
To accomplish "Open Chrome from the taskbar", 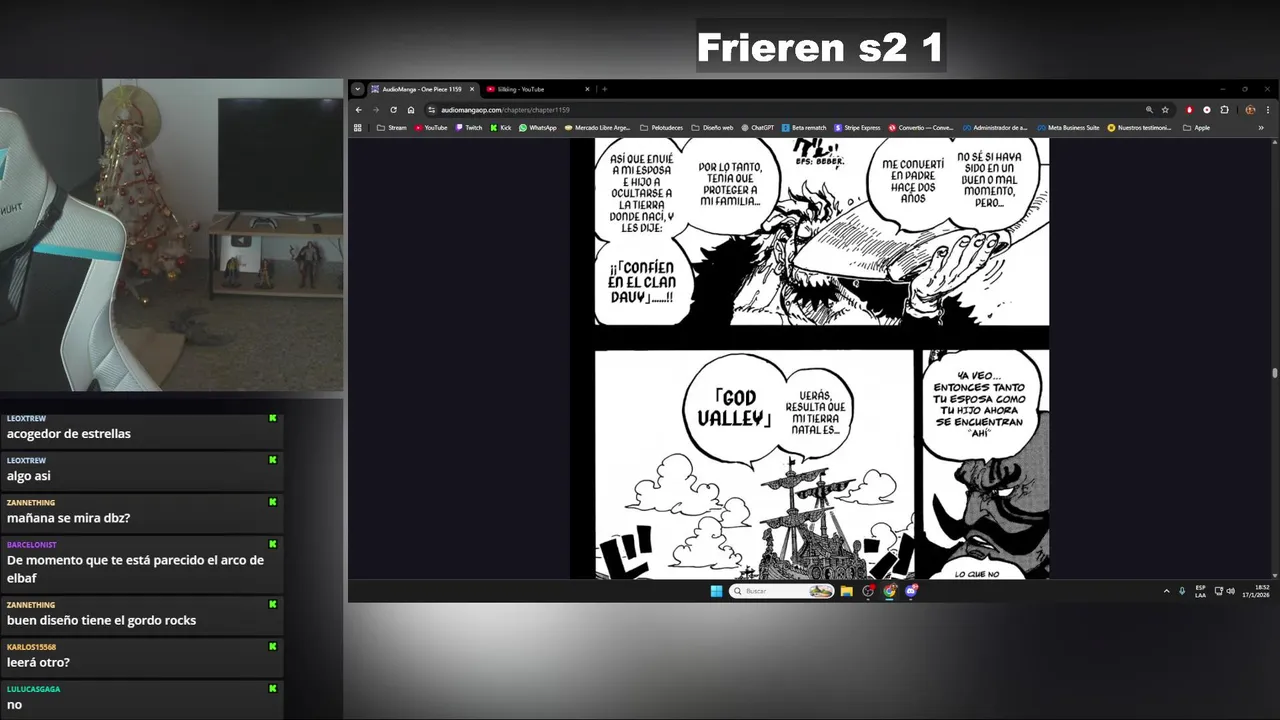I will coord(889,591).
